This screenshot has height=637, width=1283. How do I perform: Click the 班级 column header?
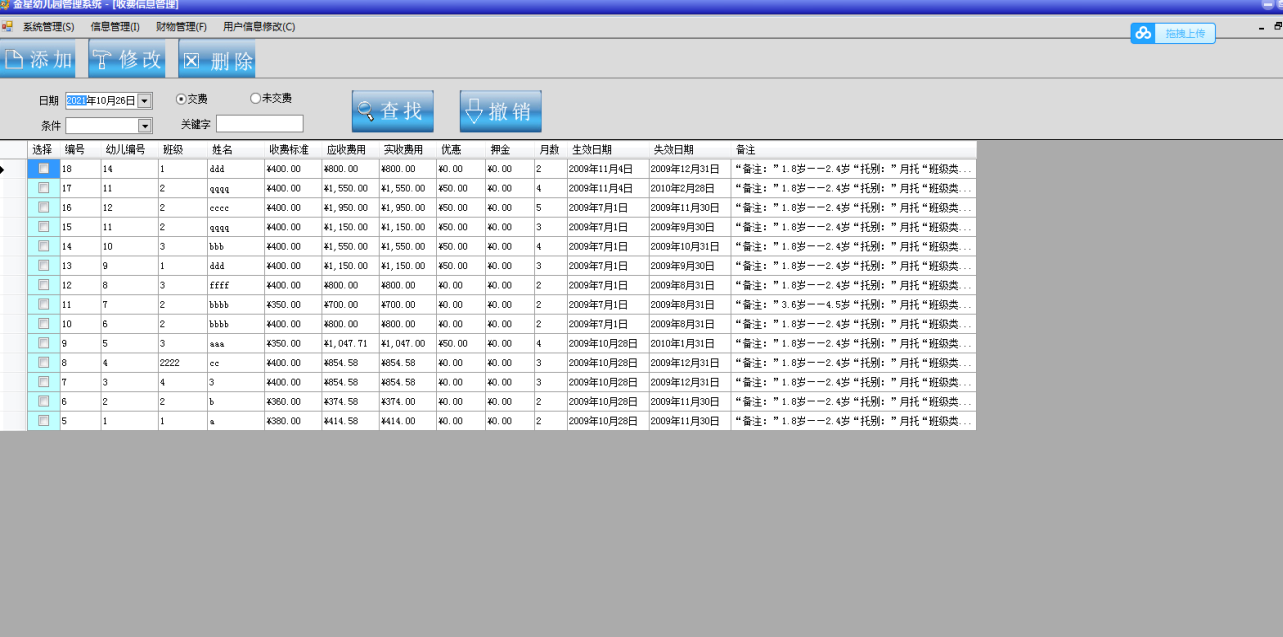(x=183, y=150)
